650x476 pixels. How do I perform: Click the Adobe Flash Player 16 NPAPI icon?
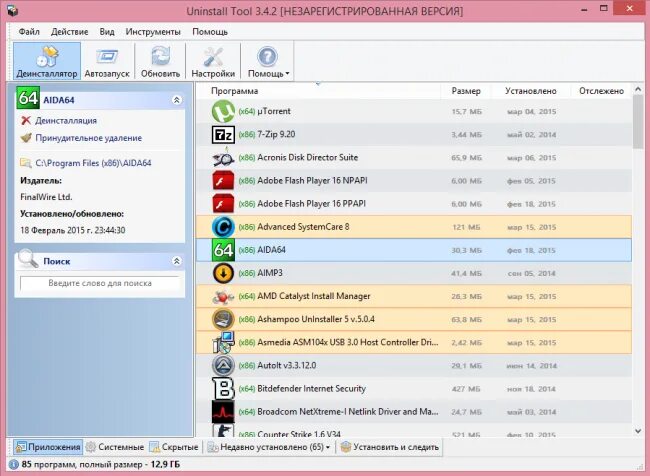[x=223, y=181]
